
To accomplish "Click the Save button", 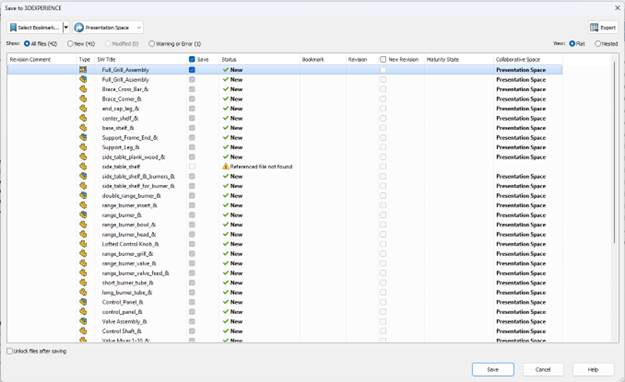I will click(493, 370).
